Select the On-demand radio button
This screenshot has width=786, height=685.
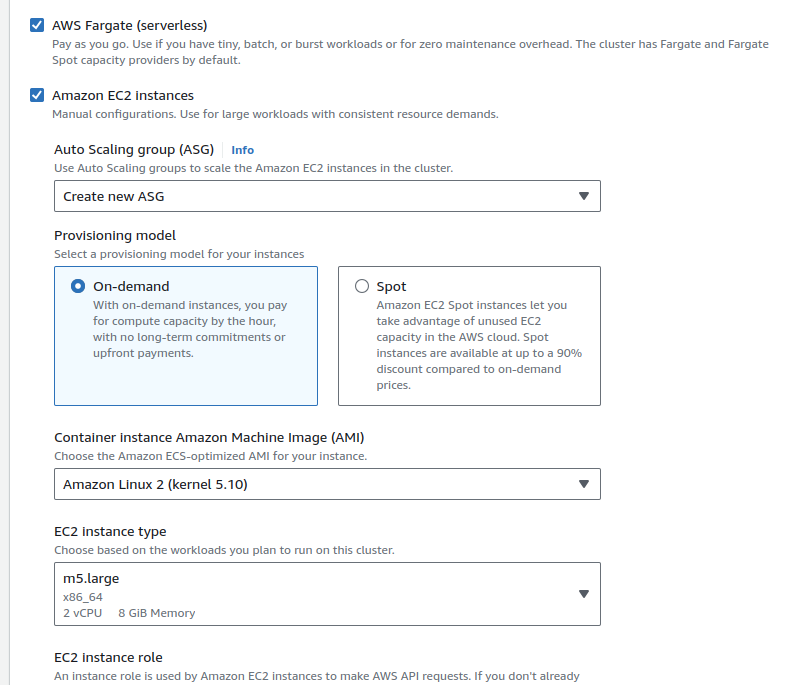[78, 286]
